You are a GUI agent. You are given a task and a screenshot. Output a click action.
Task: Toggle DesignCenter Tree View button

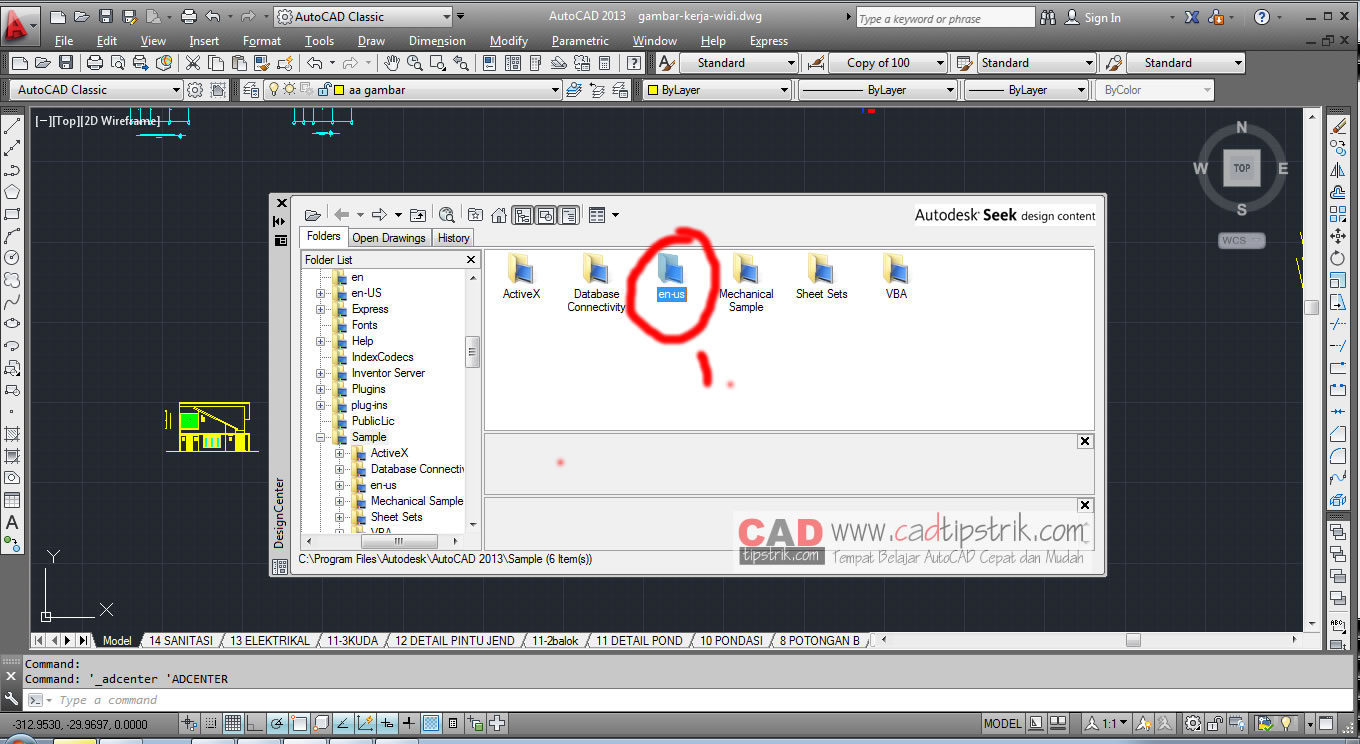click(x=523, y=215)
